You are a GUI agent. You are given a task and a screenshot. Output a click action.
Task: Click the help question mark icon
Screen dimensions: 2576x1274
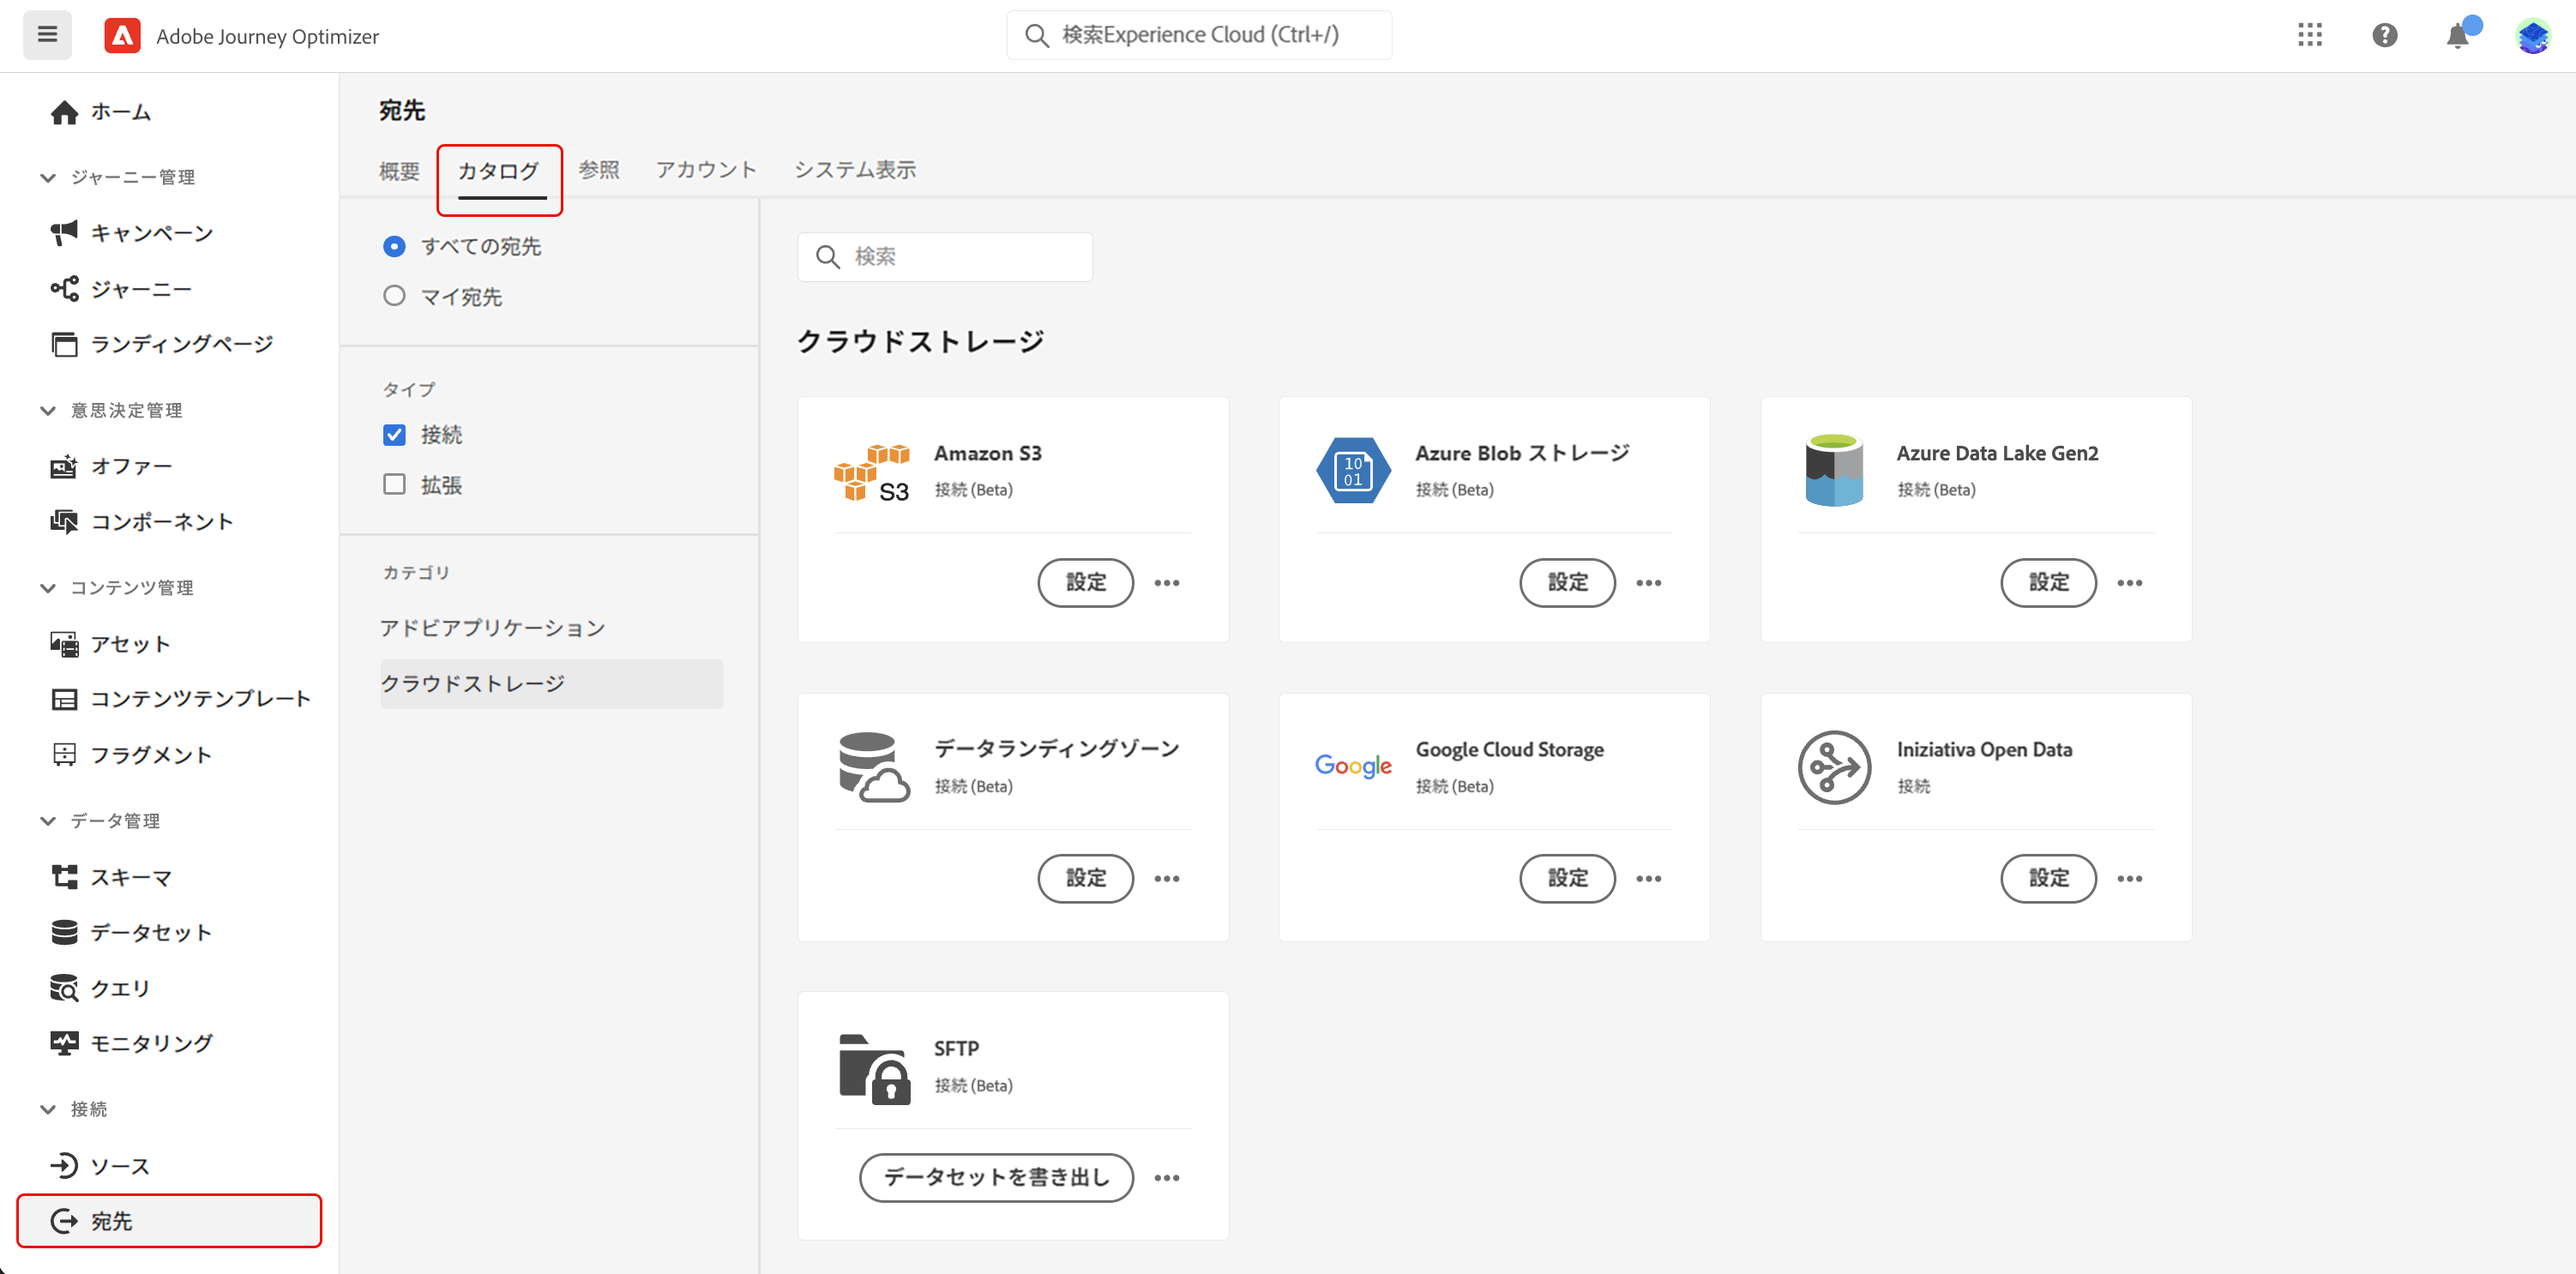pos(2384,35)
